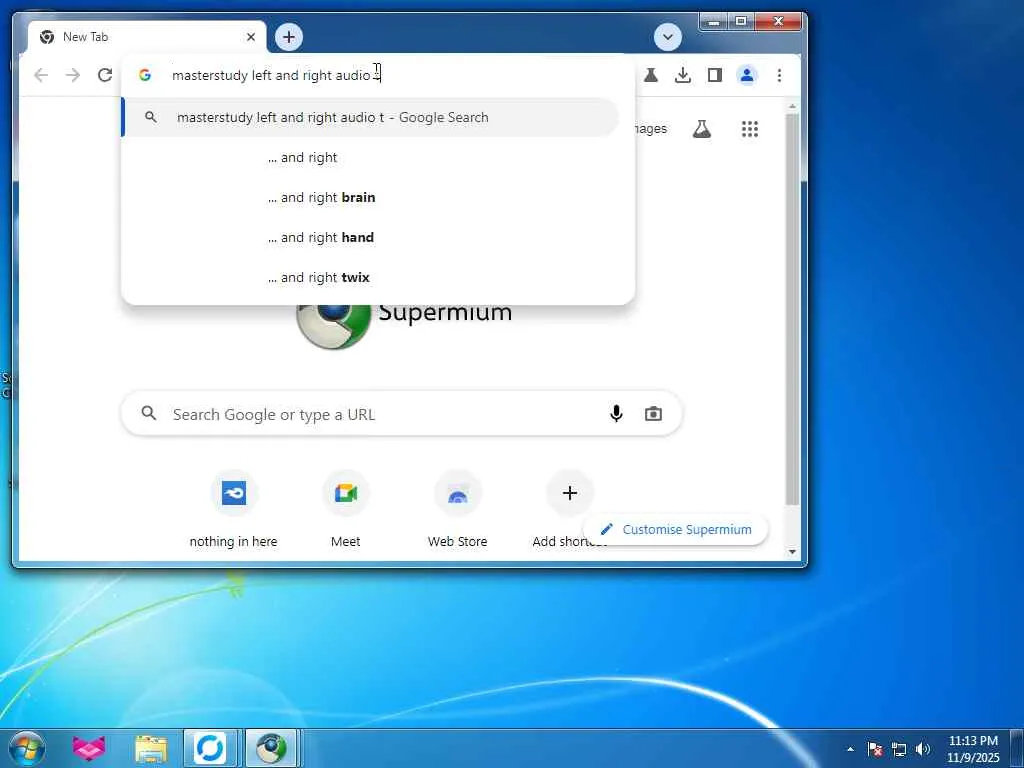This screenshot has height=768, width=1024.
Task: Open the profile avatar button
Action: 746,75
